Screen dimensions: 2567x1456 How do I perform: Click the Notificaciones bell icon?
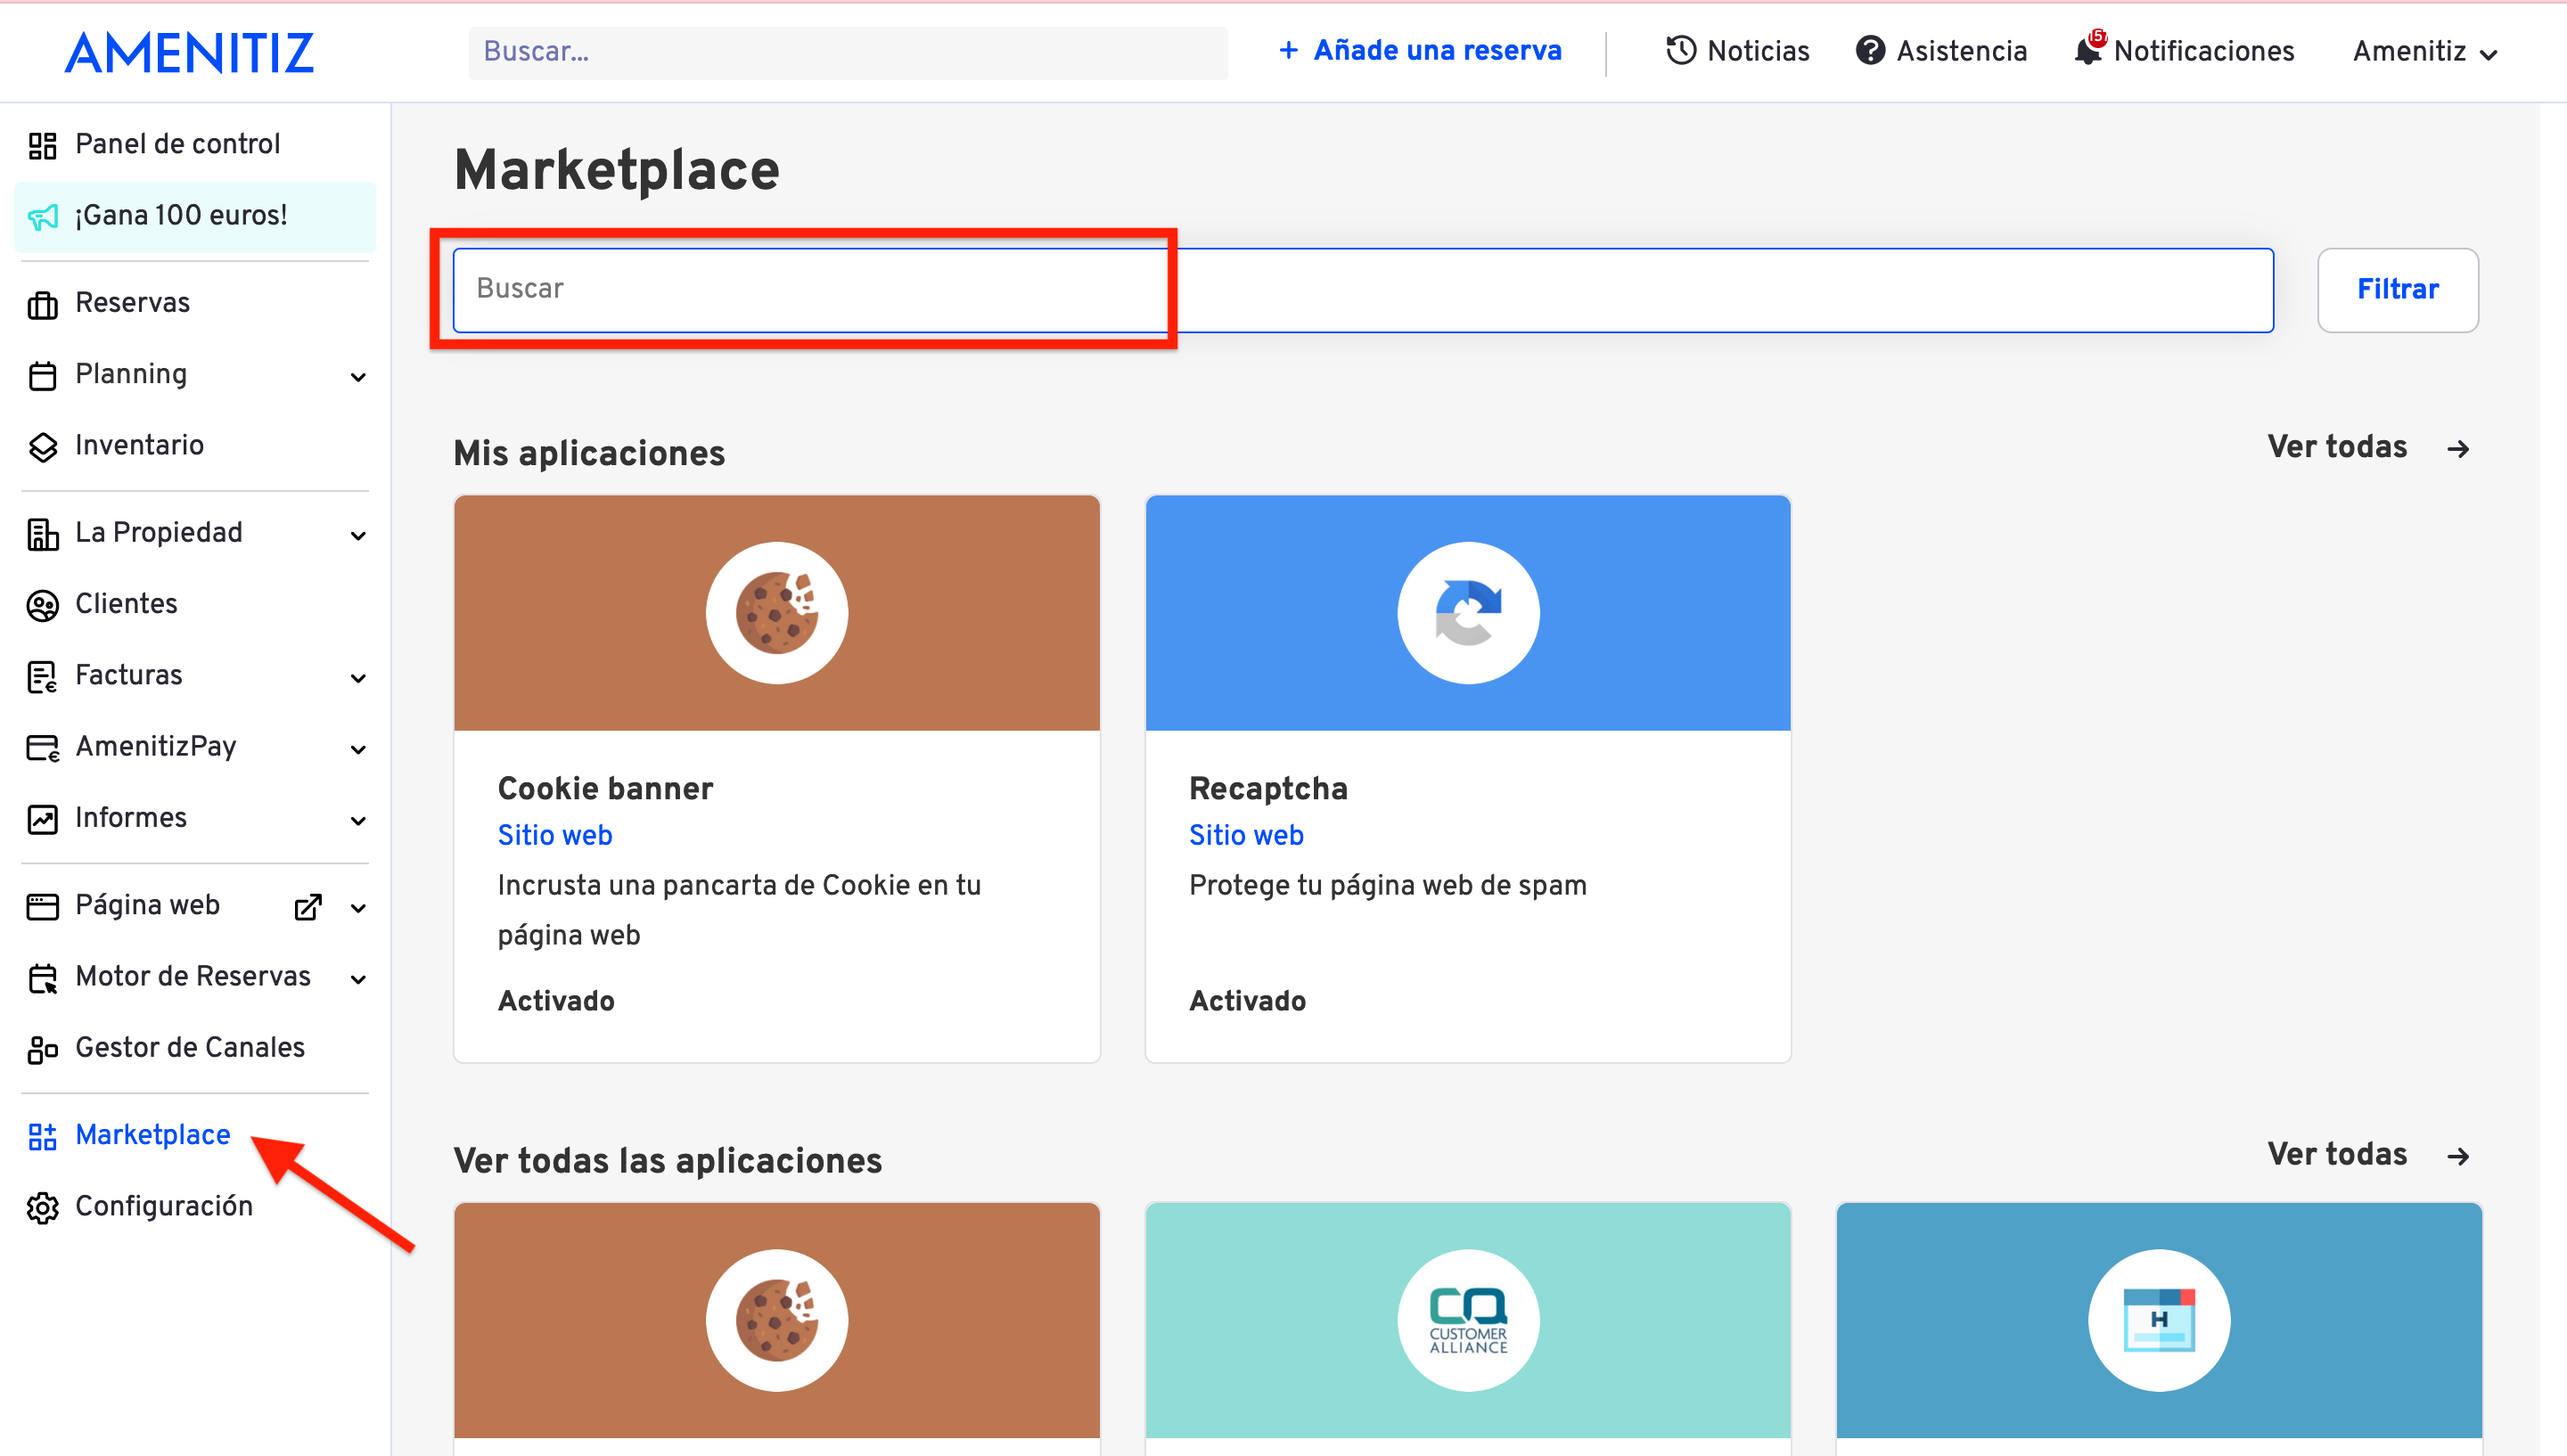2088,49
